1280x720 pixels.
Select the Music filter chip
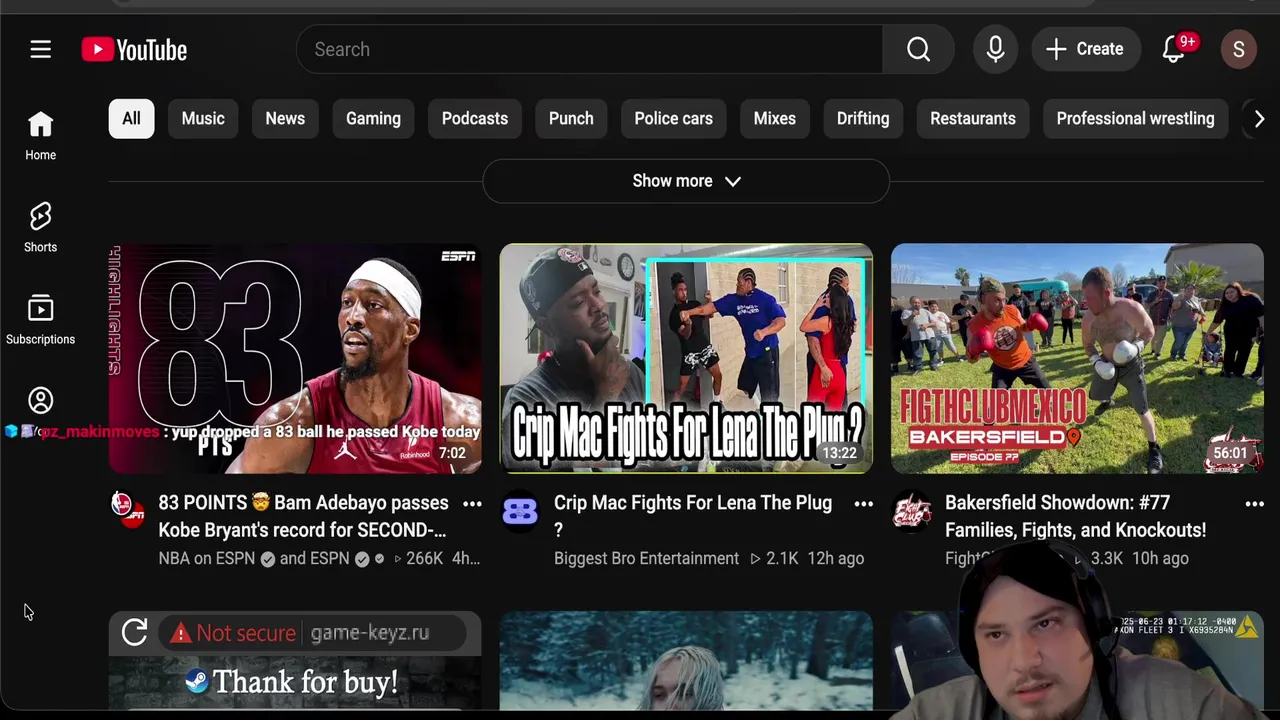[203, 118]
